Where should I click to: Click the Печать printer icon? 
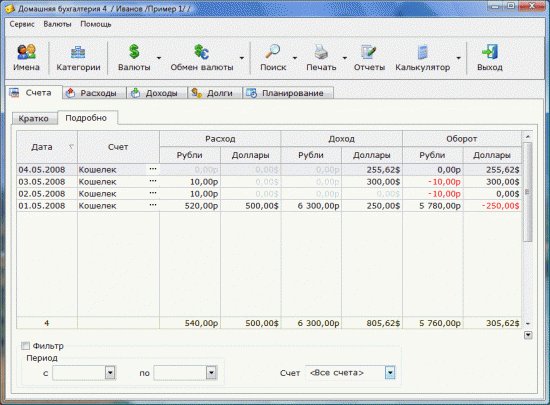tap(321, 52)
